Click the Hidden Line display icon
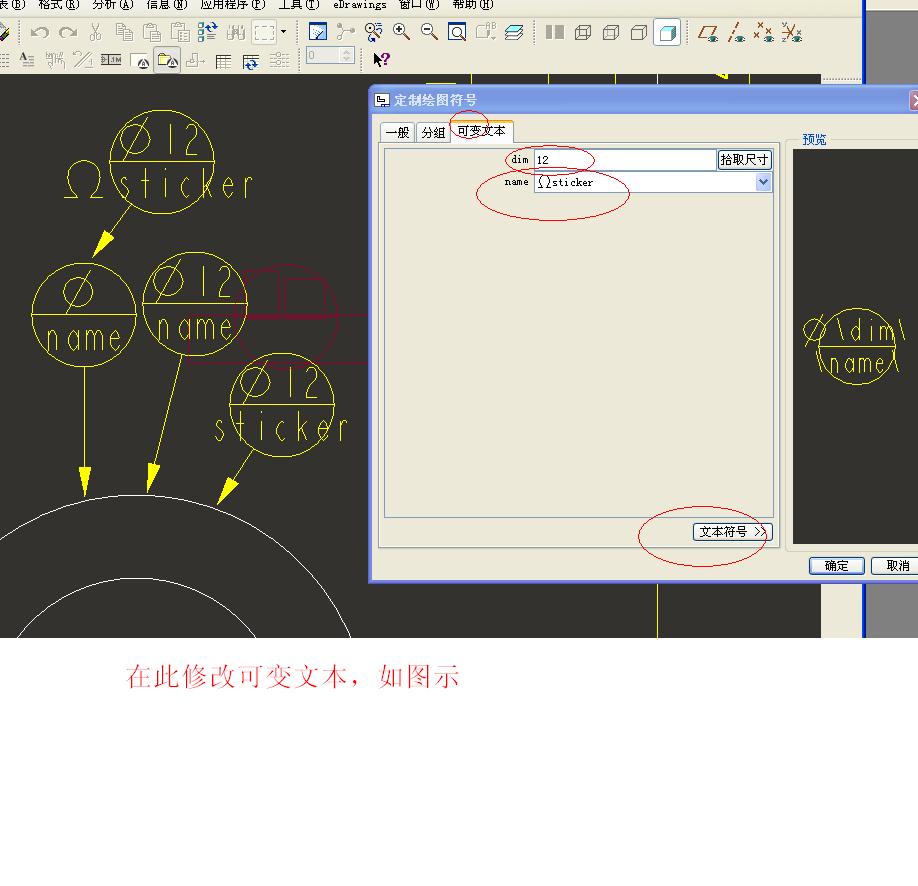 (x=611, y=32)
